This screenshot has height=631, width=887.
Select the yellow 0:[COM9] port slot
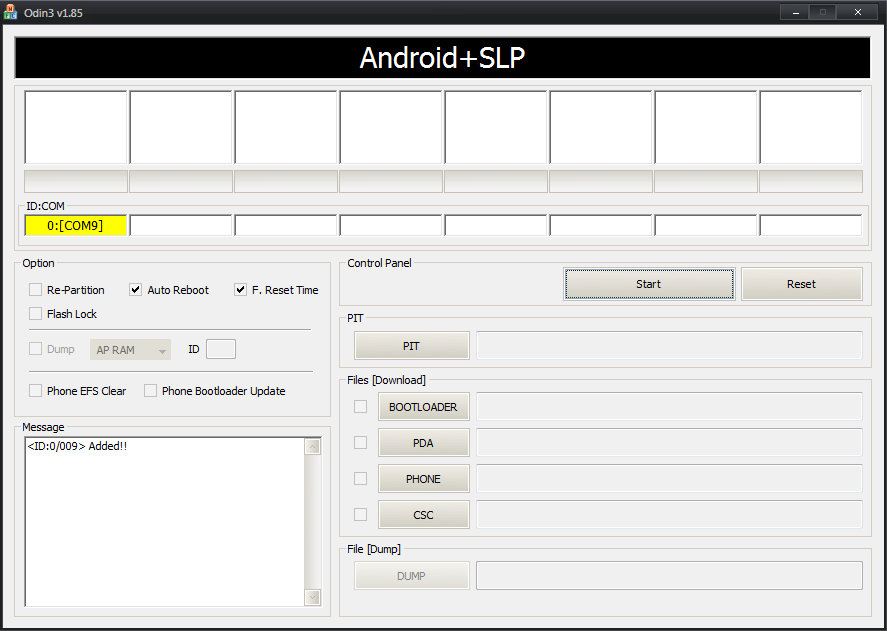(x=75, y=226)
